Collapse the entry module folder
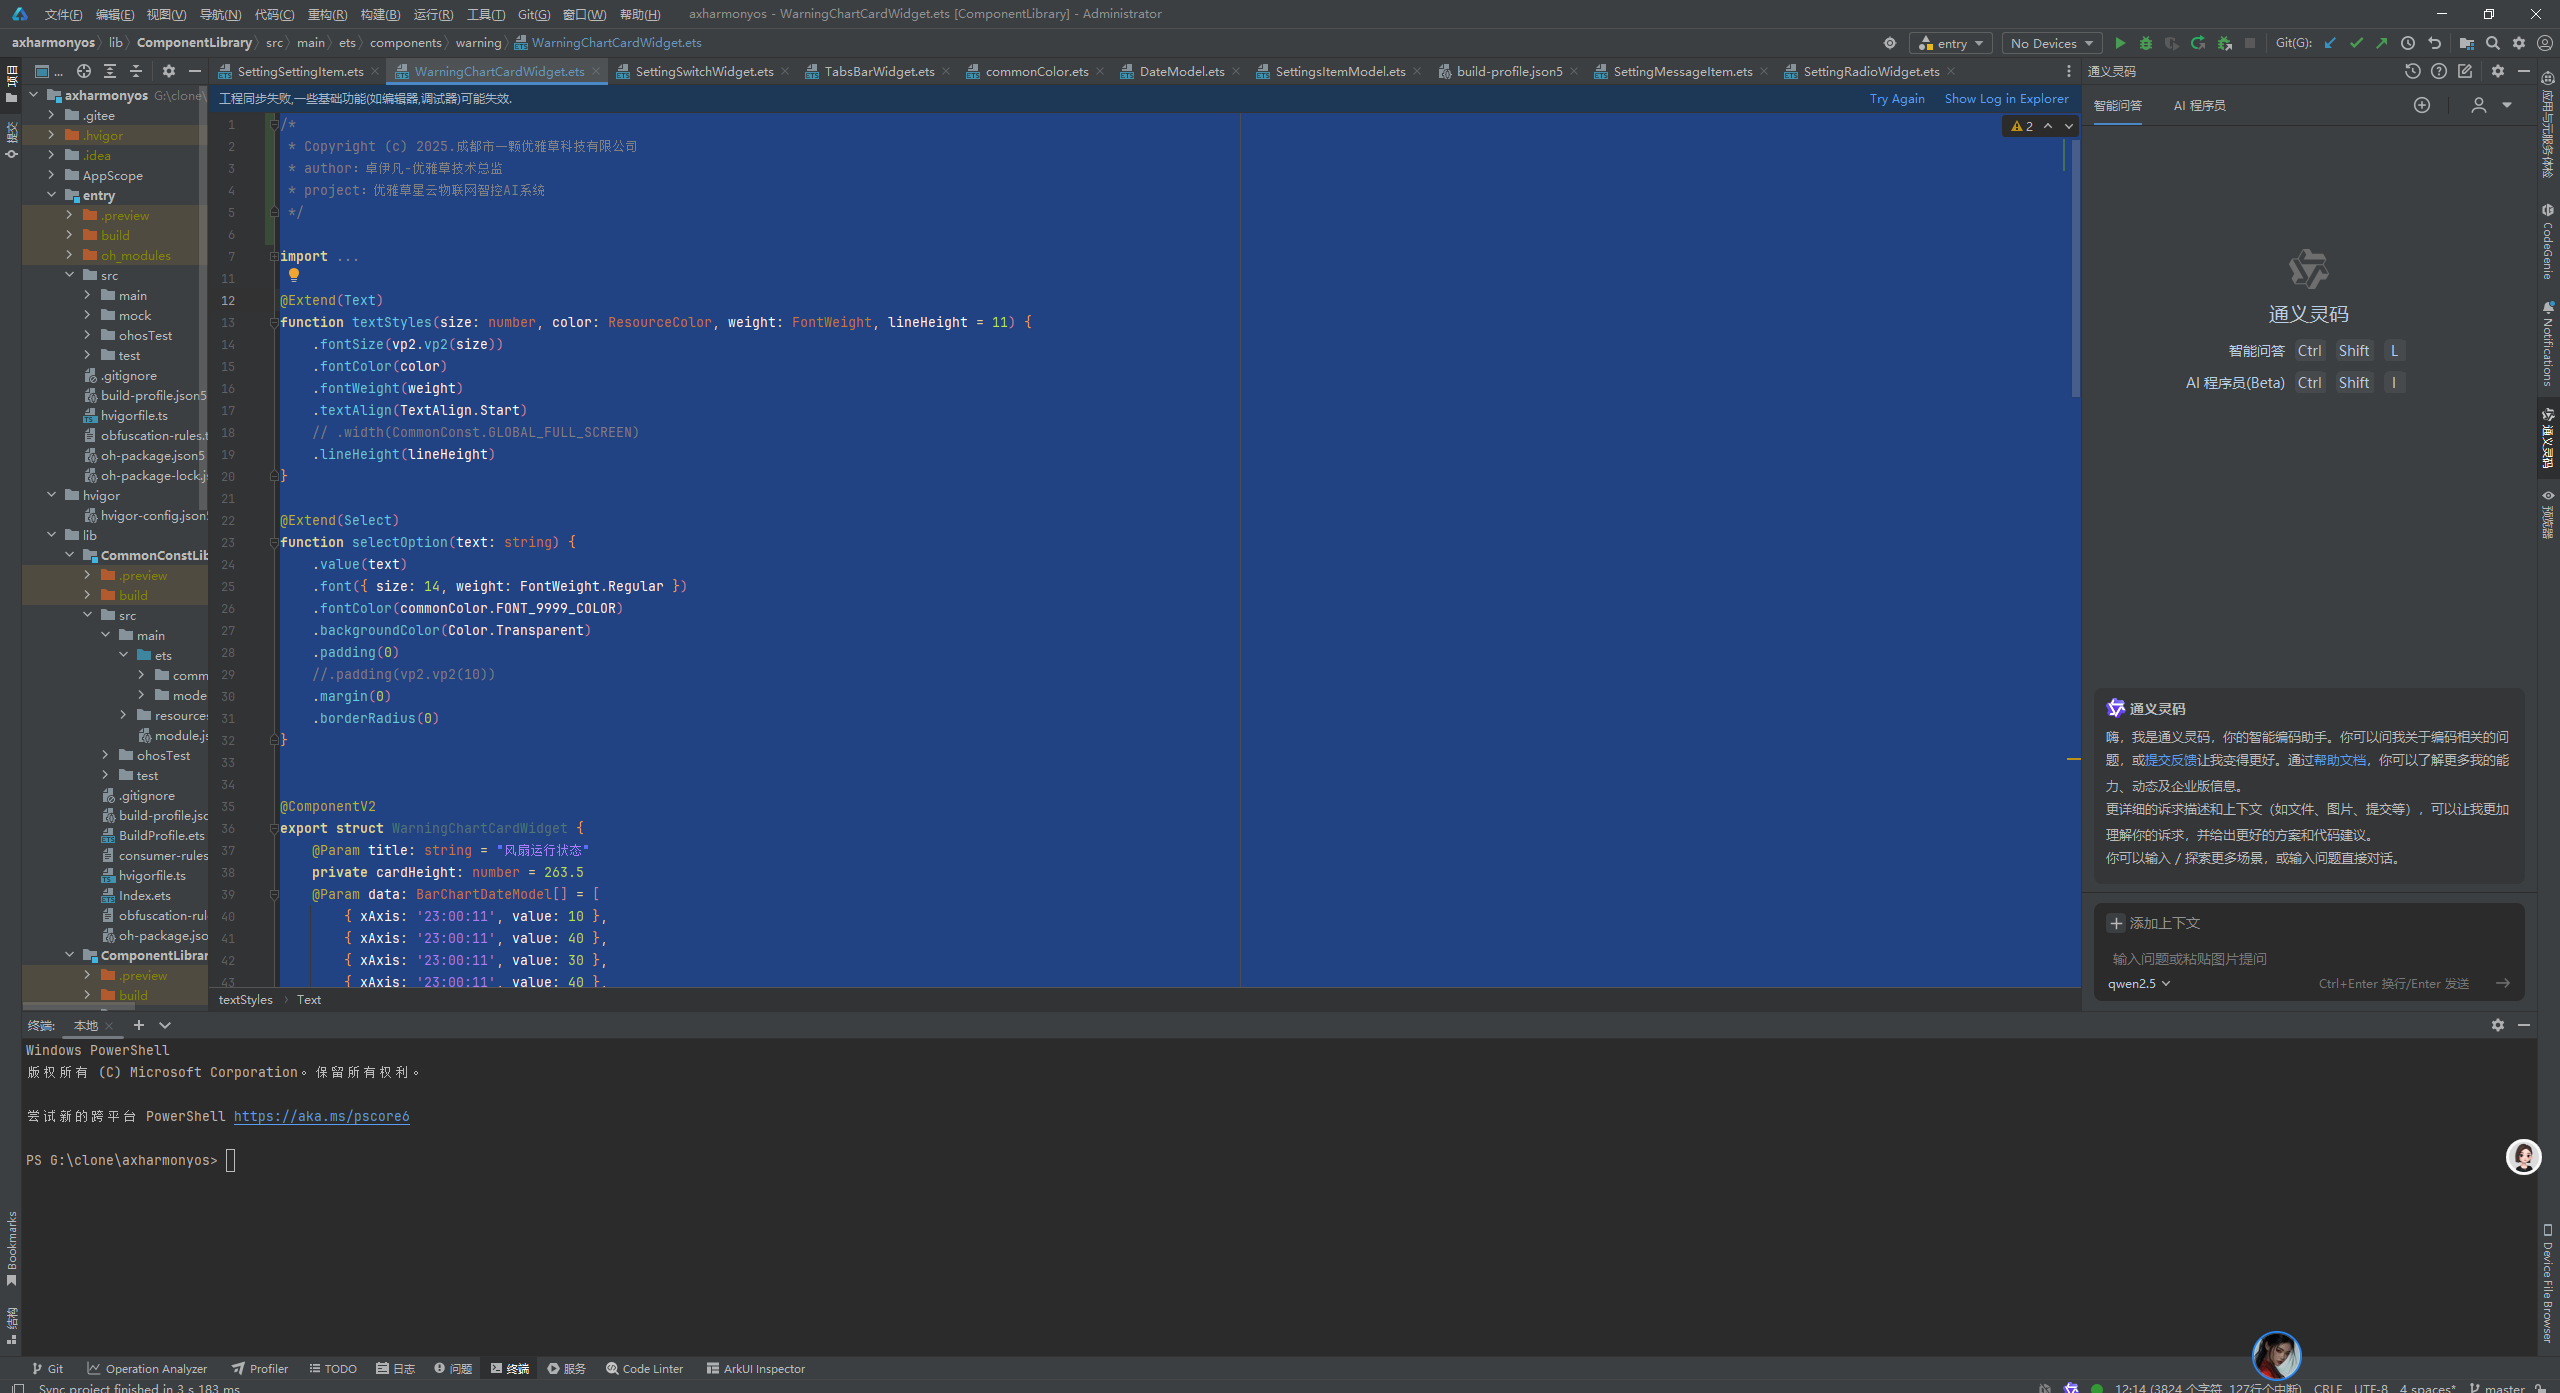Screen dimensions: 2560x1393 pos(51,195)
